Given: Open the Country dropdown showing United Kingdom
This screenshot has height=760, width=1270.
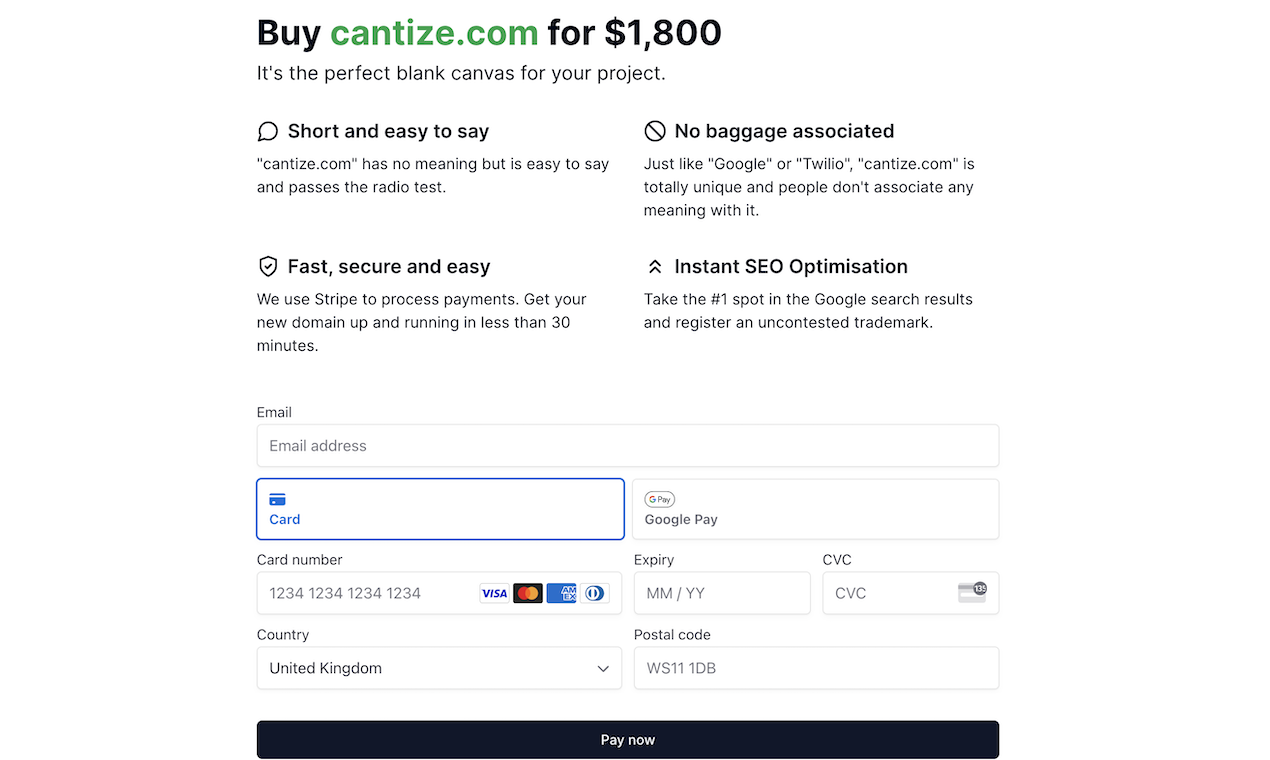Looking at the screenshot, I should tap(439, 668).
